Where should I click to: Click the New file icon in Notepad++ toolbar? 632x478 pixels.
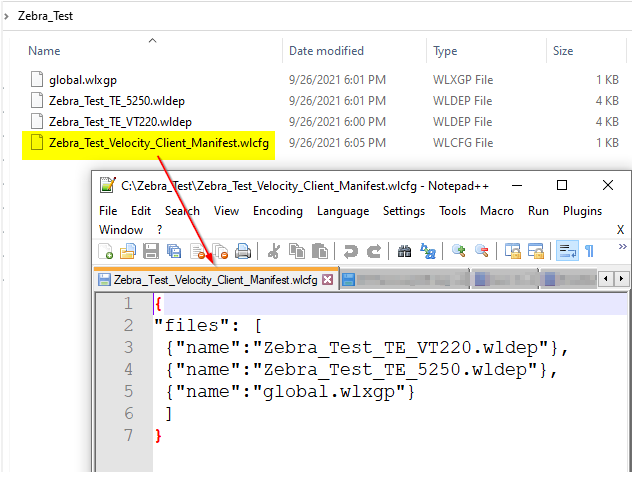pos(106,251)
